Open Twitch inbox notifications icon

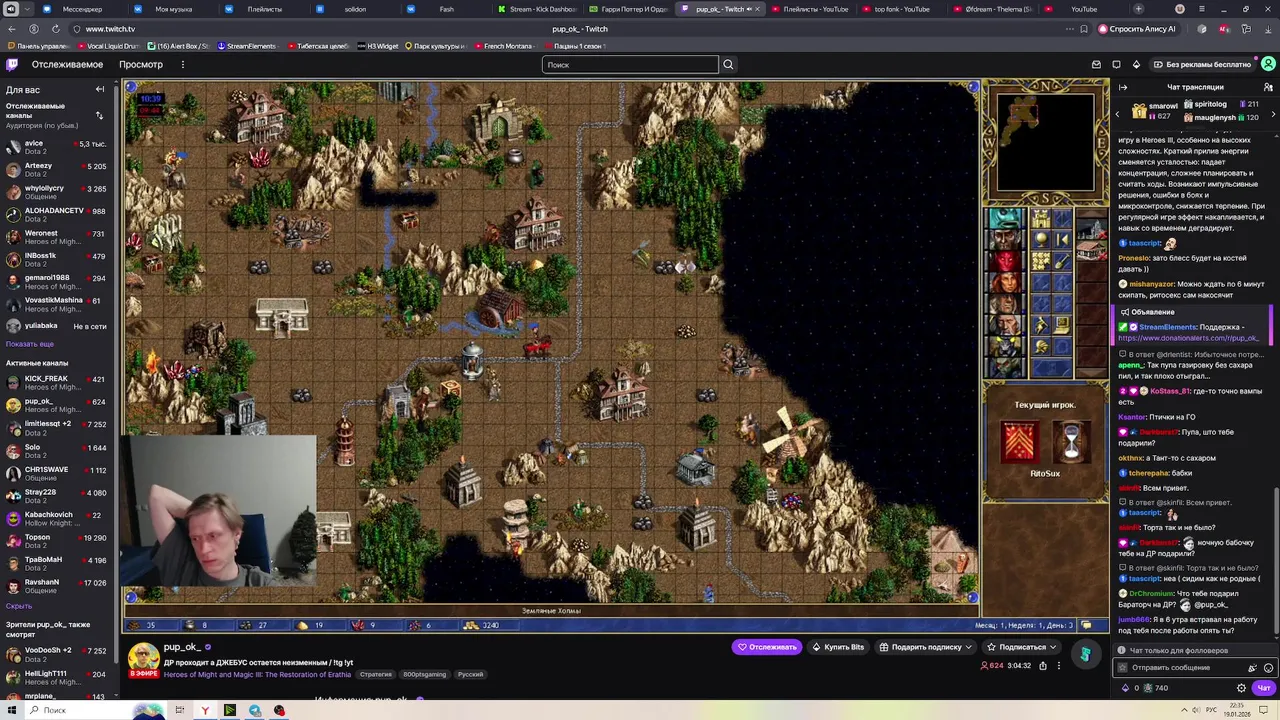pos(1097,64)
